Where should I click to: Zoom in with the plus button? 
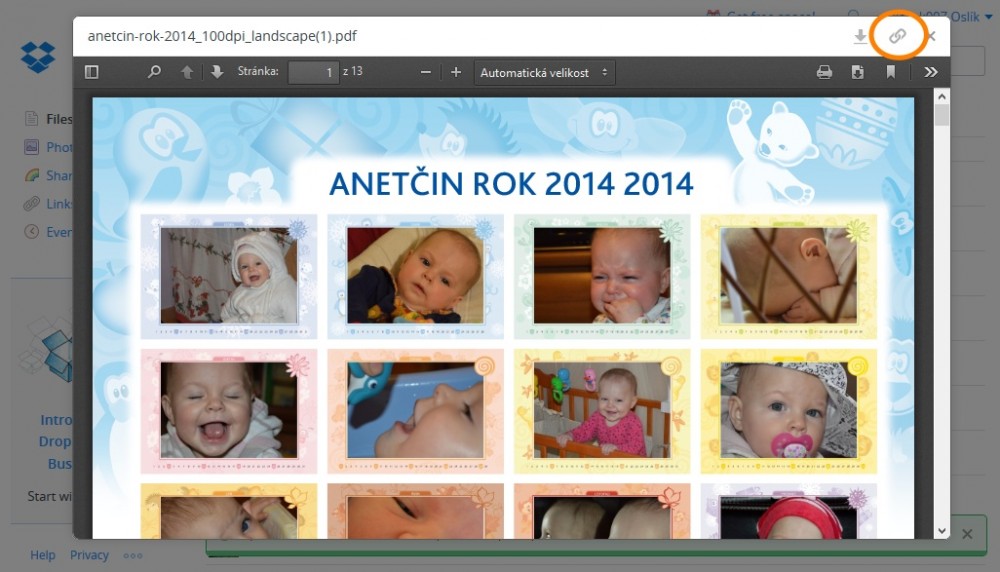tap(456, 72)
